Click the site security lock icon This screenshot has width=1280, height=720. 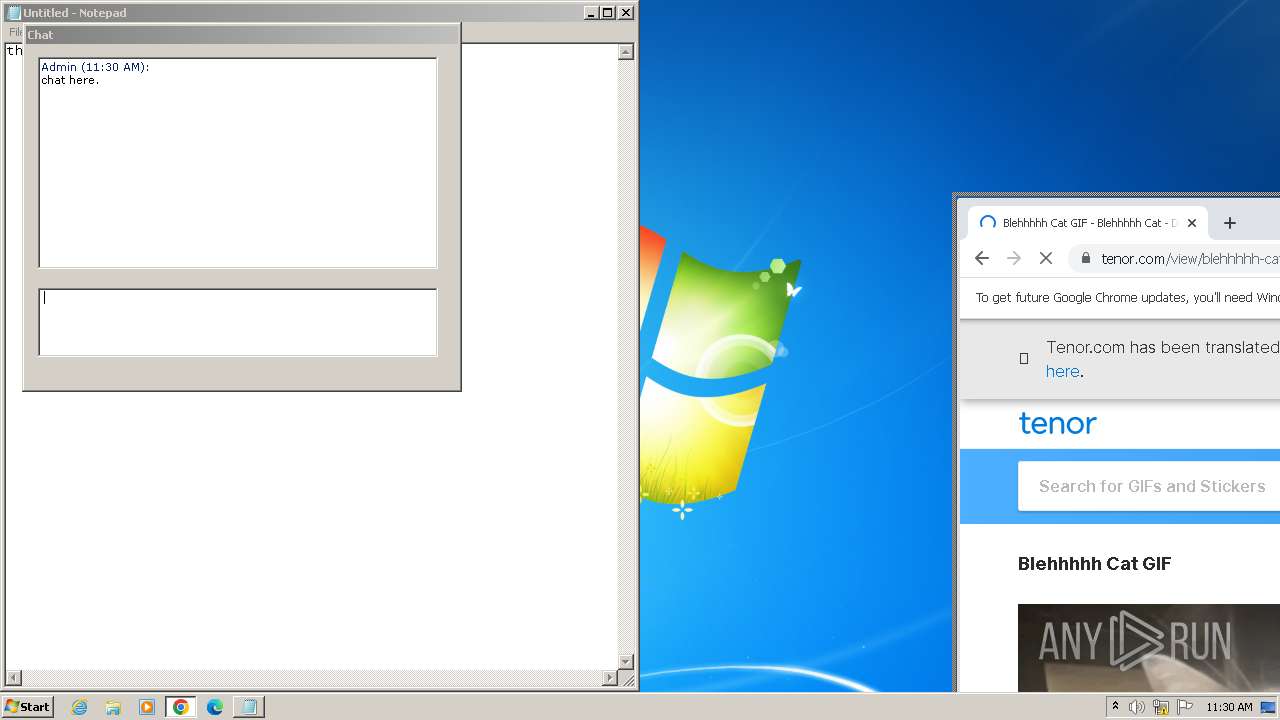click(x=1086, y=258)
